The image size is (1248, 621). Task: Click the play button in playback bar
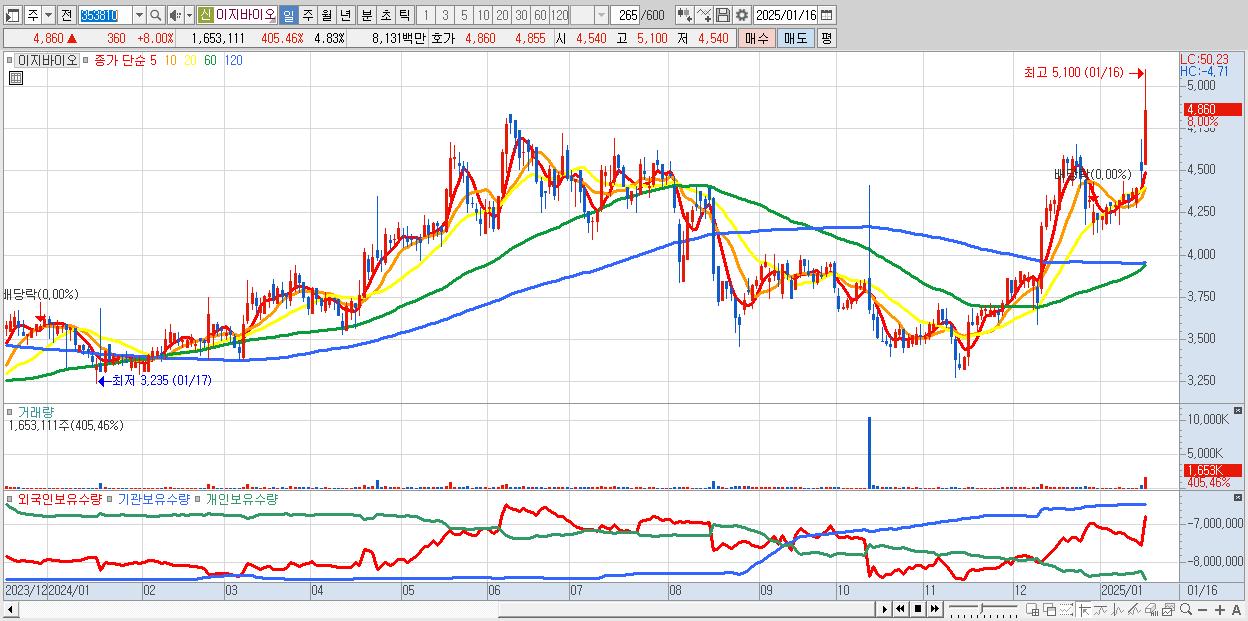coord(884,609)
